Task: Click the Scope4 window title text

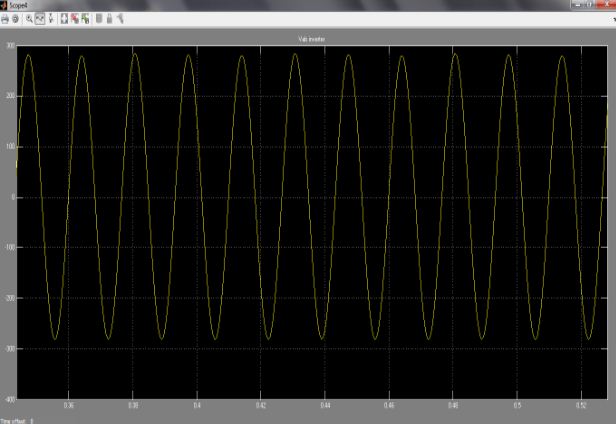Action: tap(18, 6)
